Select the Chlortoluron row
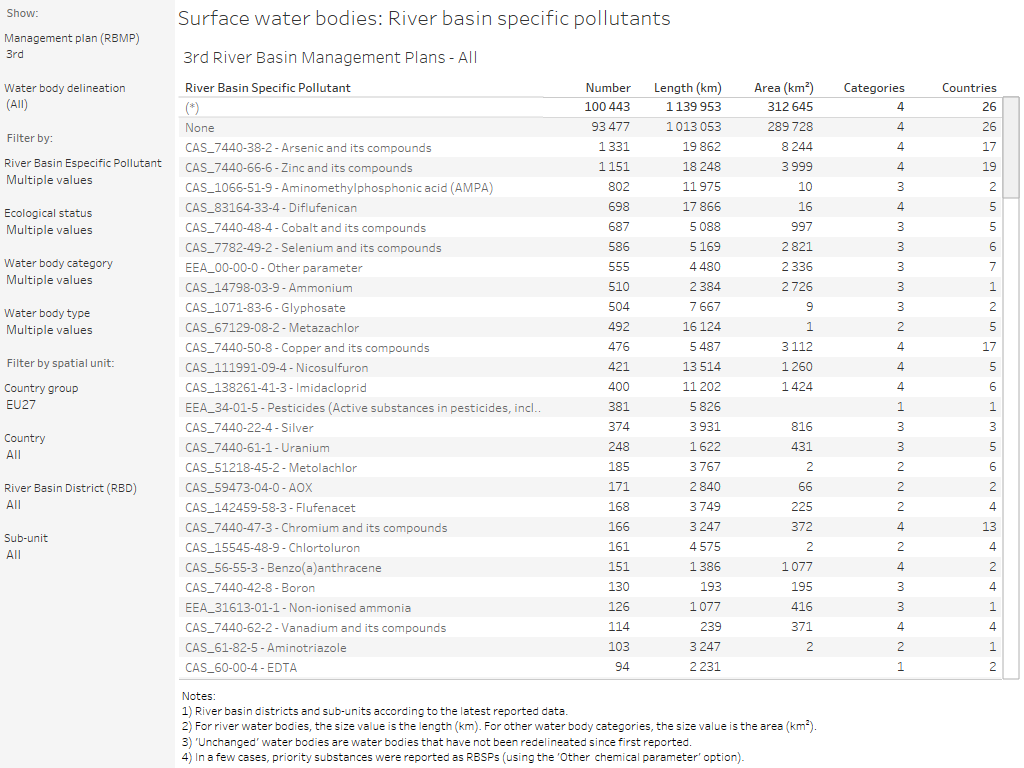 [x=590, y=547]
